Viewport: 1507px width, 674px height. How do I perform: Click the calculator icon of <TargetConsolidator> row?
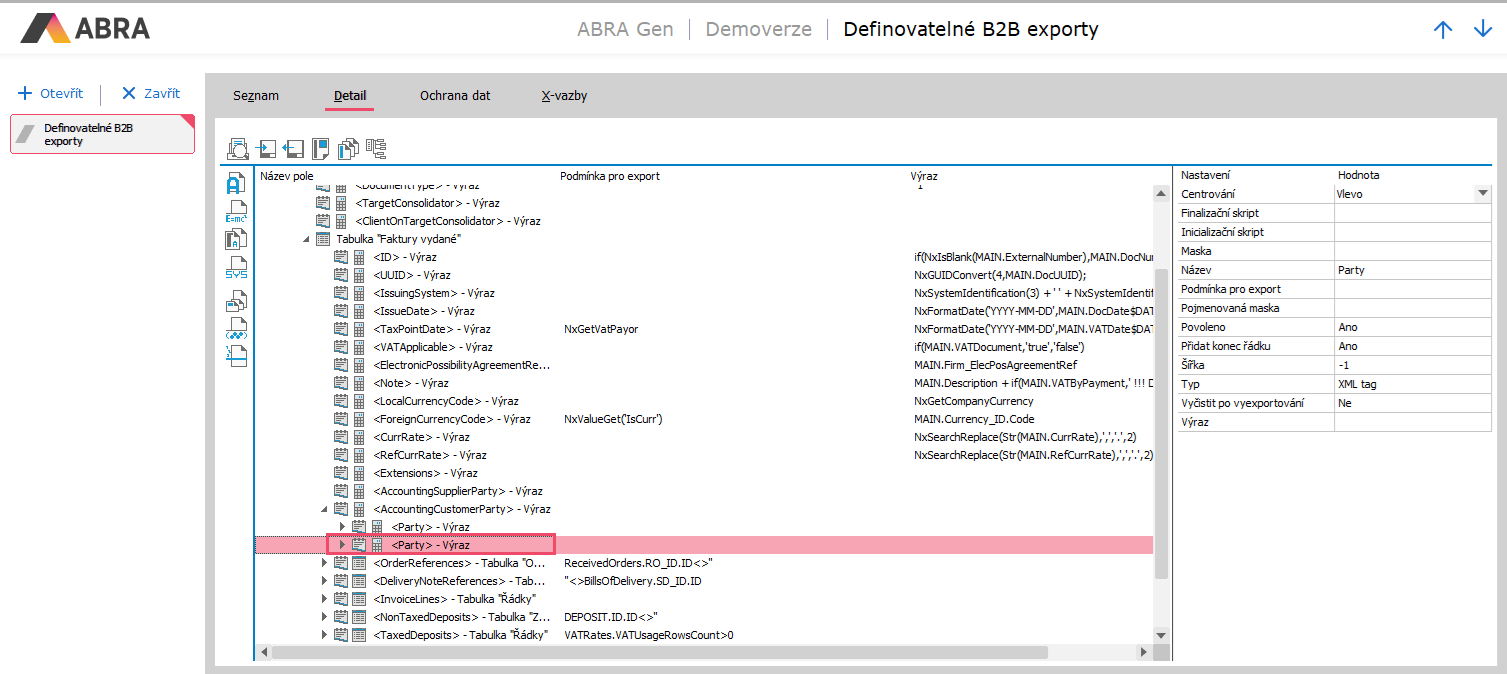[341, 203]
